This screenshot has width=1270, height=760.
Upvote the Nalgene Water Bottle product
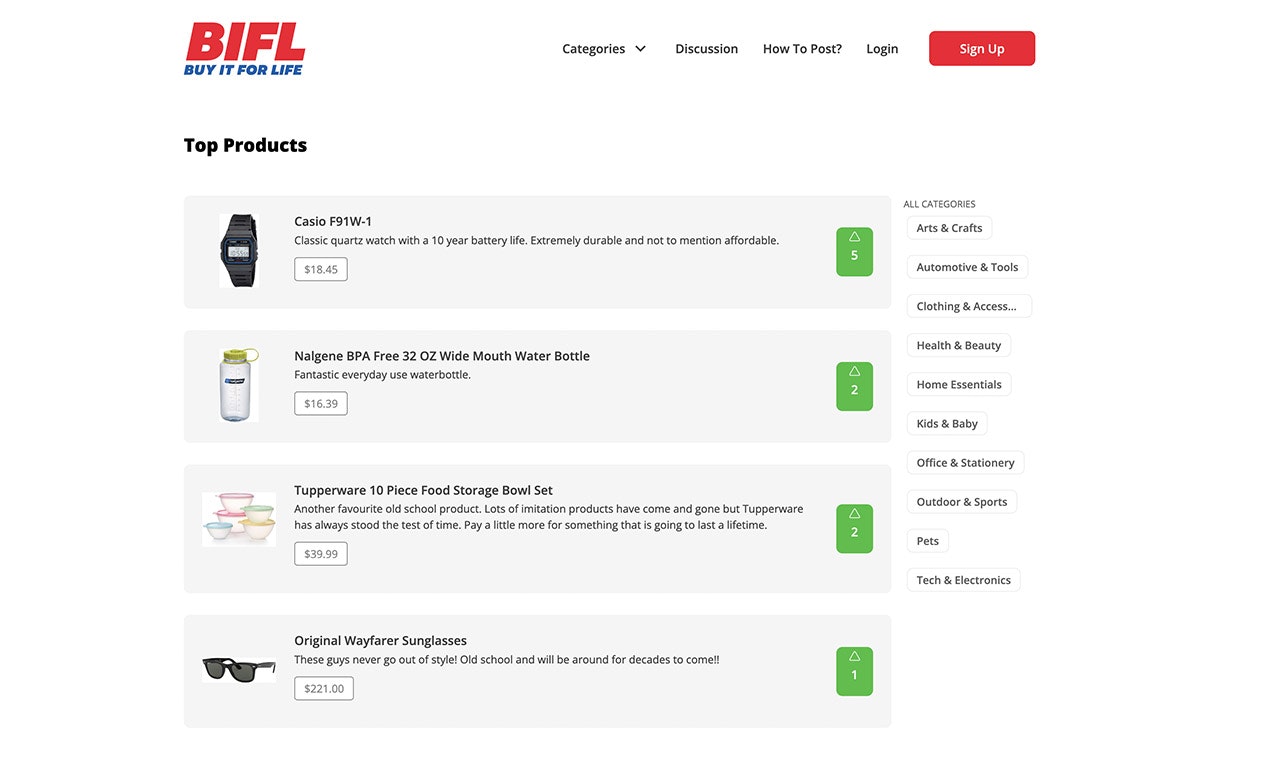854,386
